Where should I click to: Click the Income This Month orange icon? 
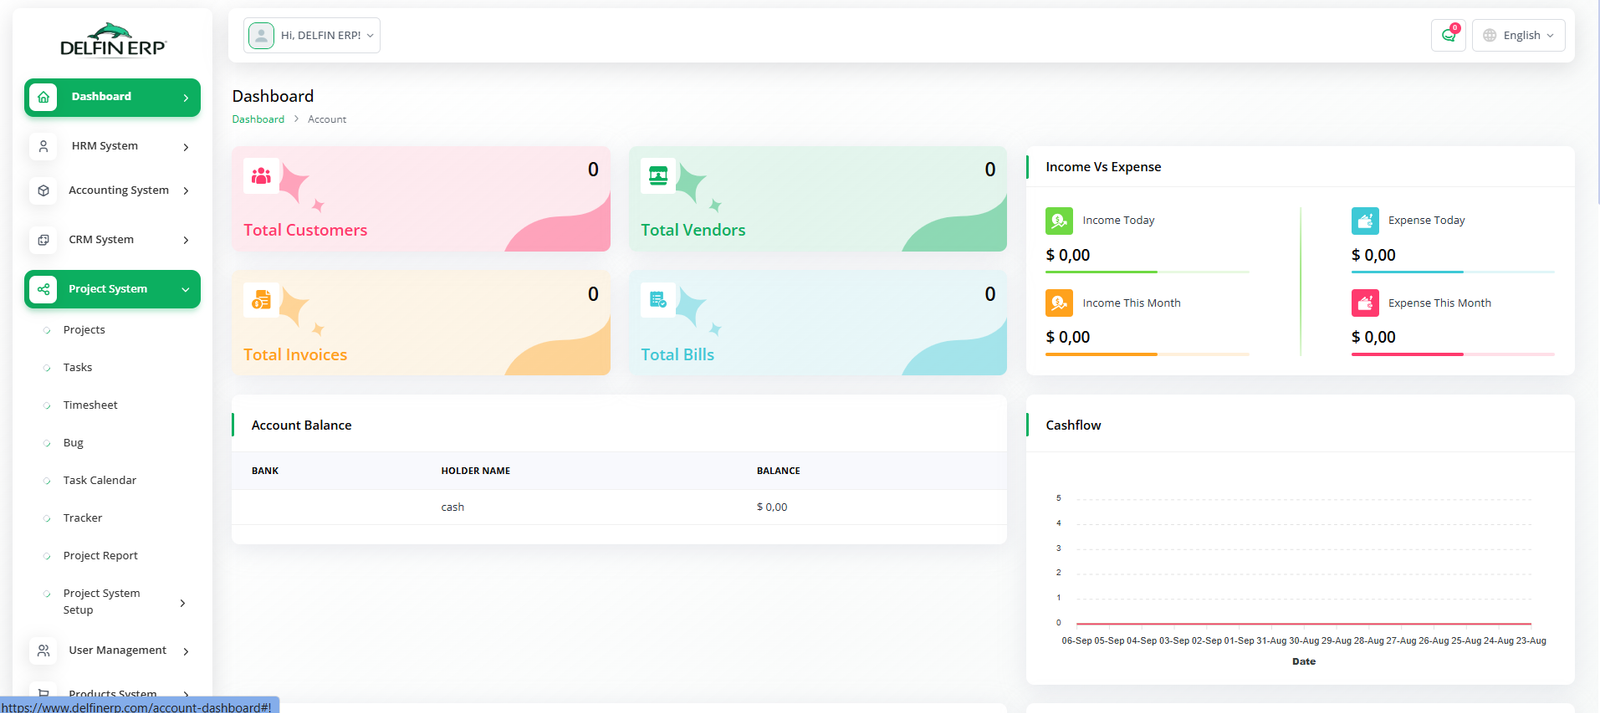[1058, 303]
